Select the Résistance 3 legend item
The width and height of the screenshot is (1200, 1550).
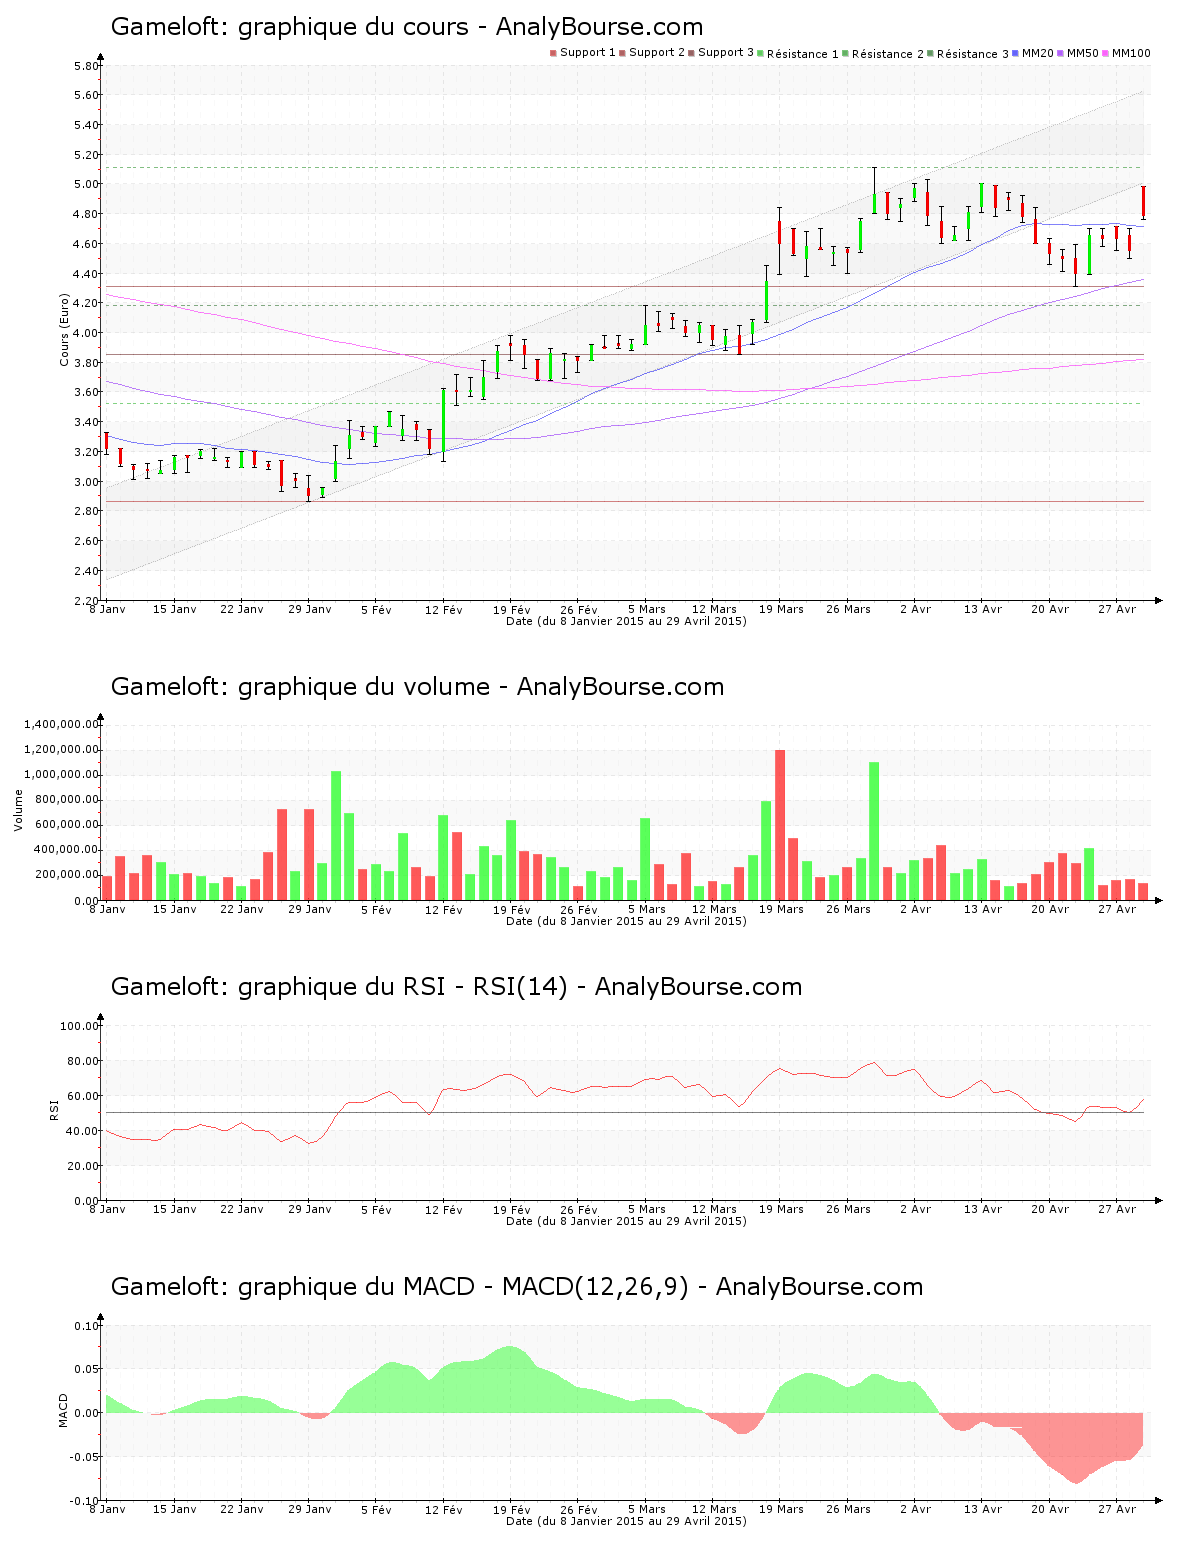pos(972,54)
